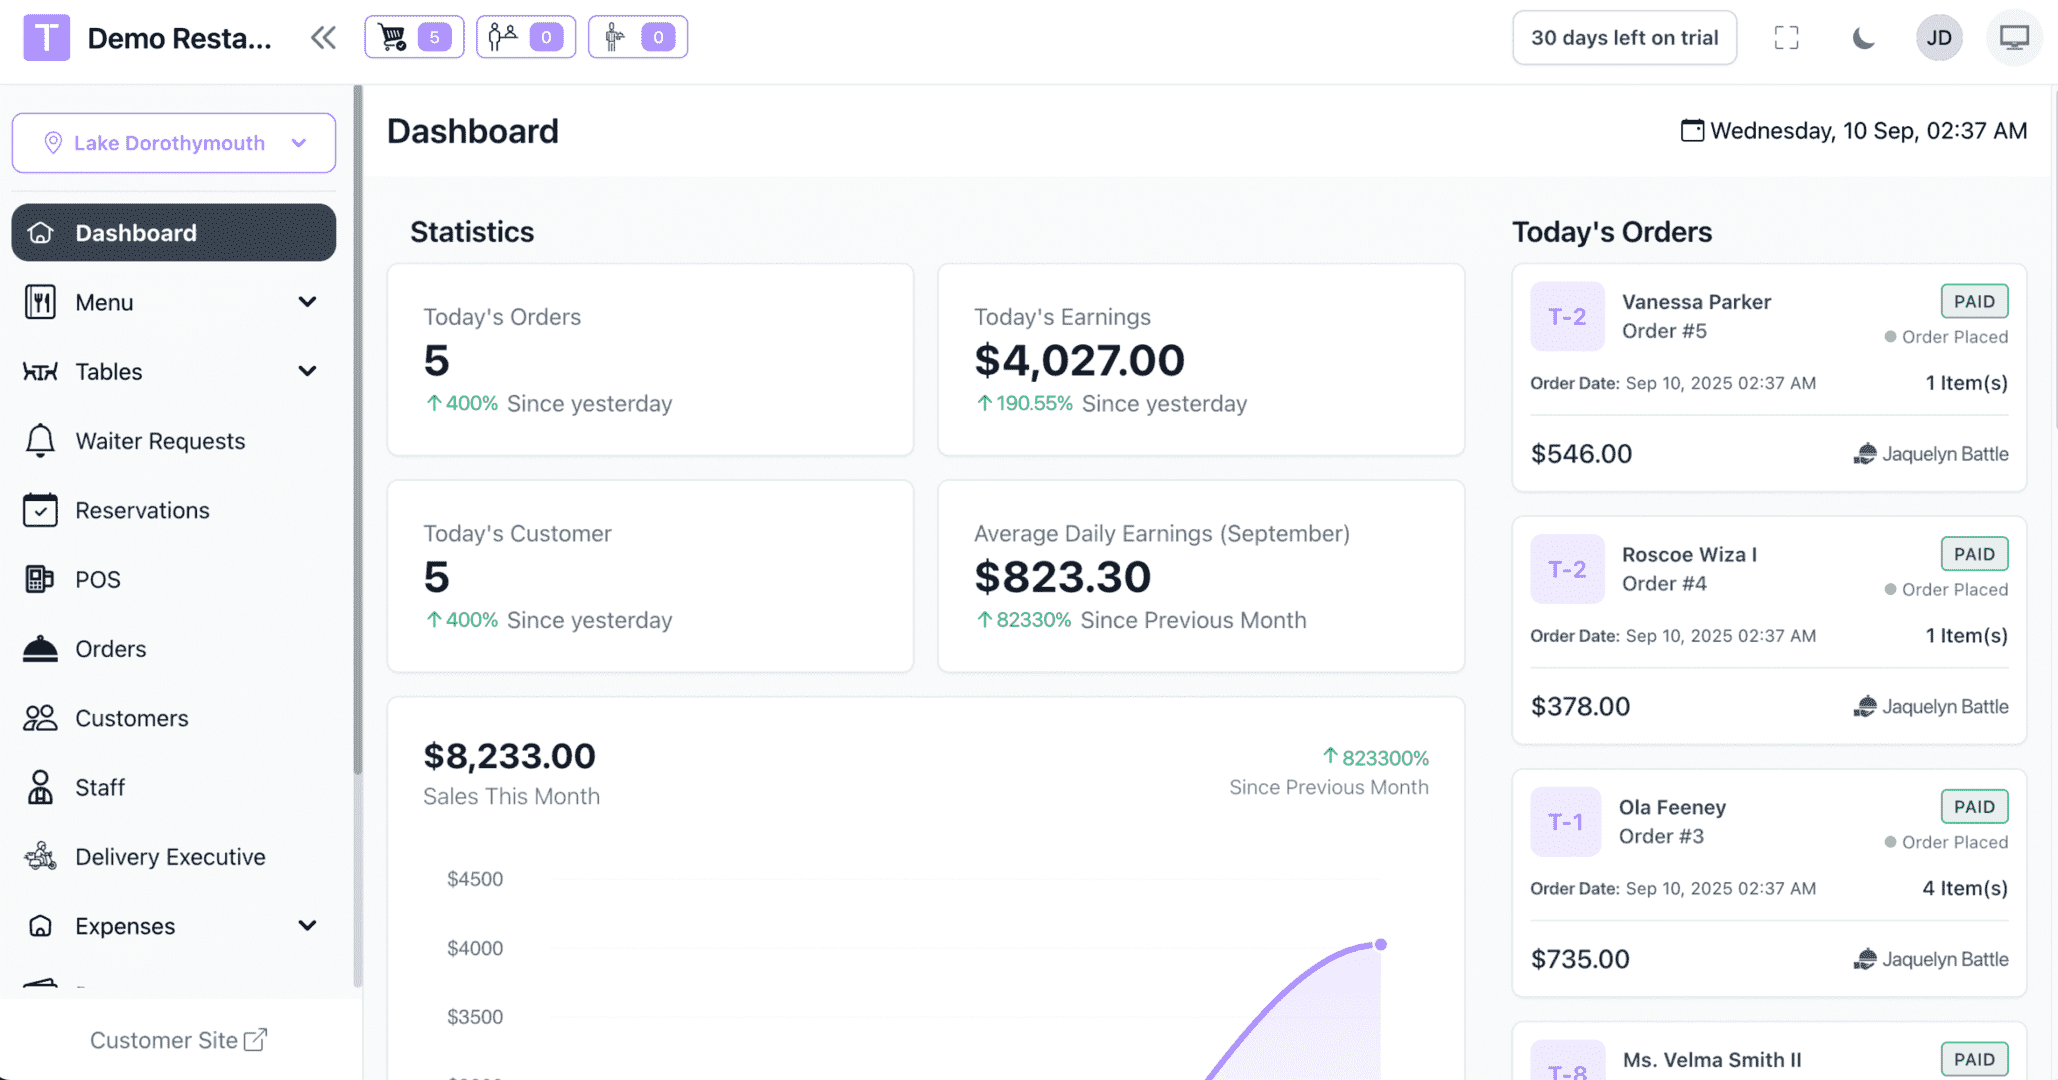The image size is (2058, 1080).
Task: Open the Delivery Executive section
Action: pyautogui.click(x=170, y=856)
